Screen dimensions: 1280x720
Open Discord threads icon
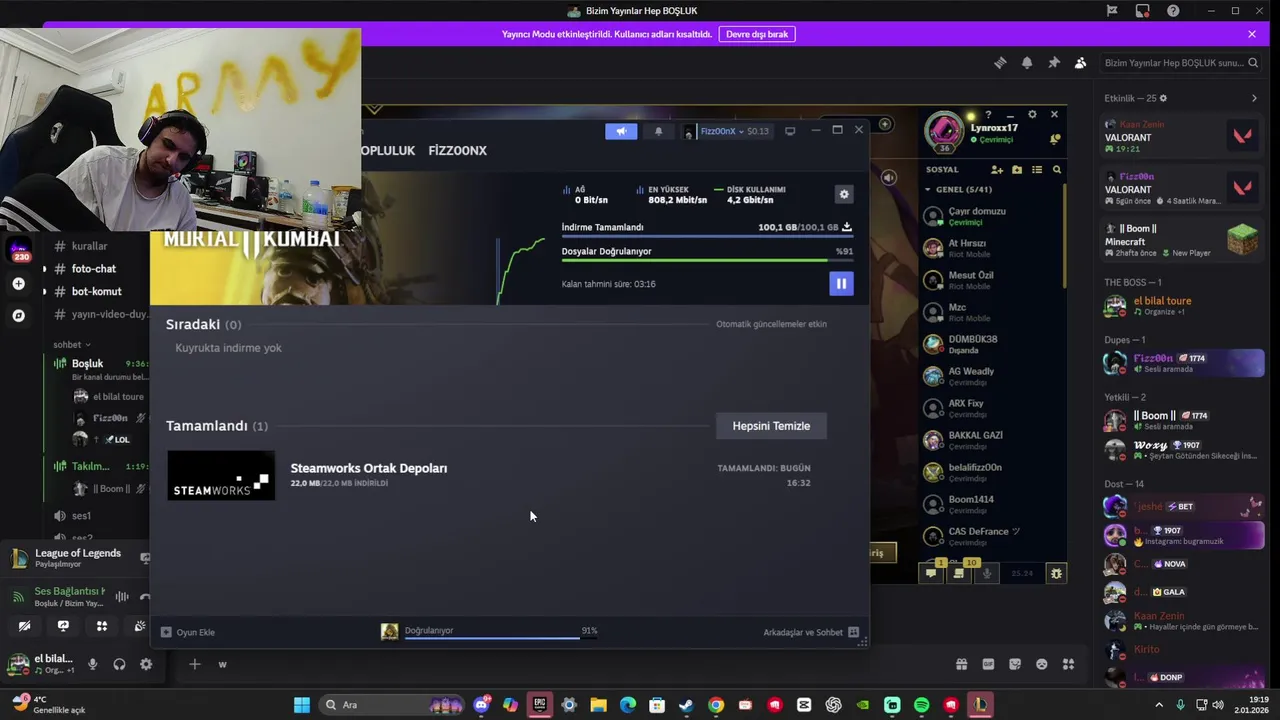1000,63
